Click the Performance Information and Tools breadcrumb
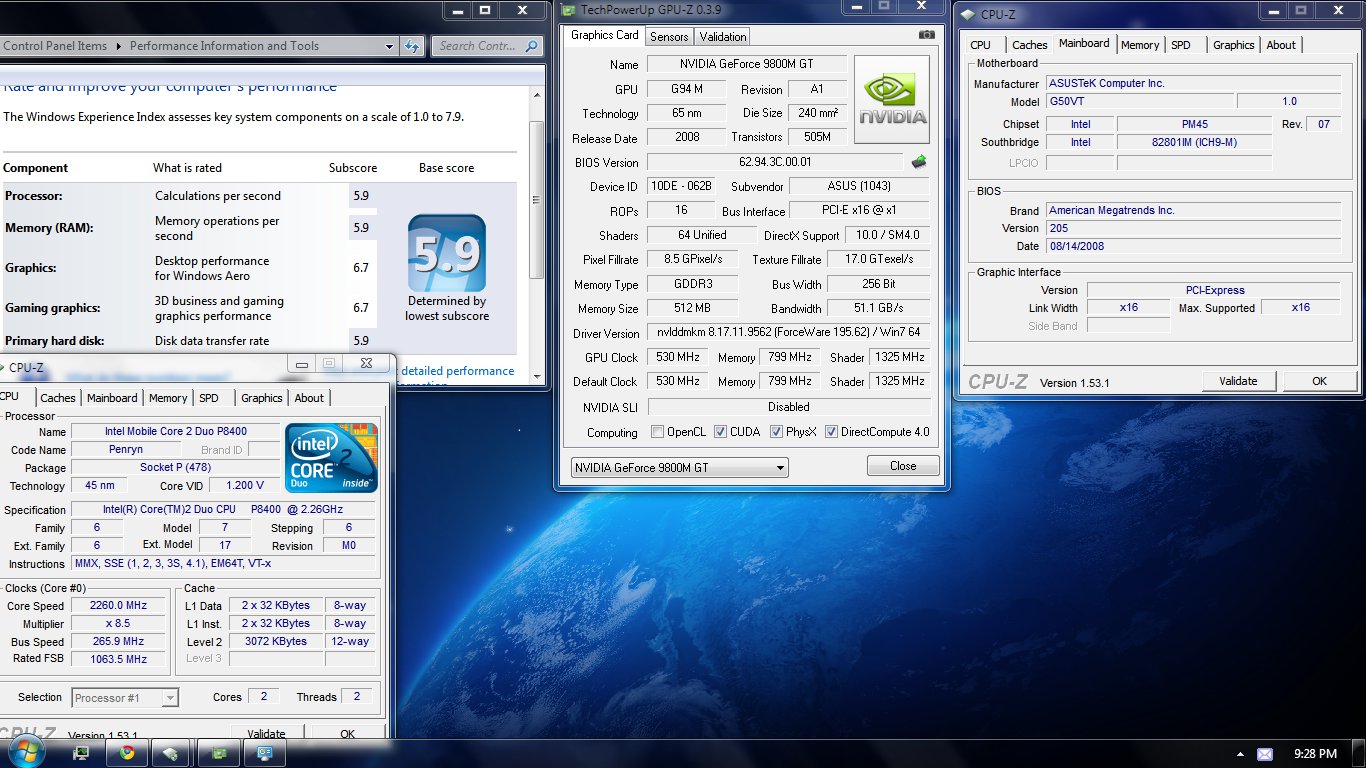 coord(224,46)
